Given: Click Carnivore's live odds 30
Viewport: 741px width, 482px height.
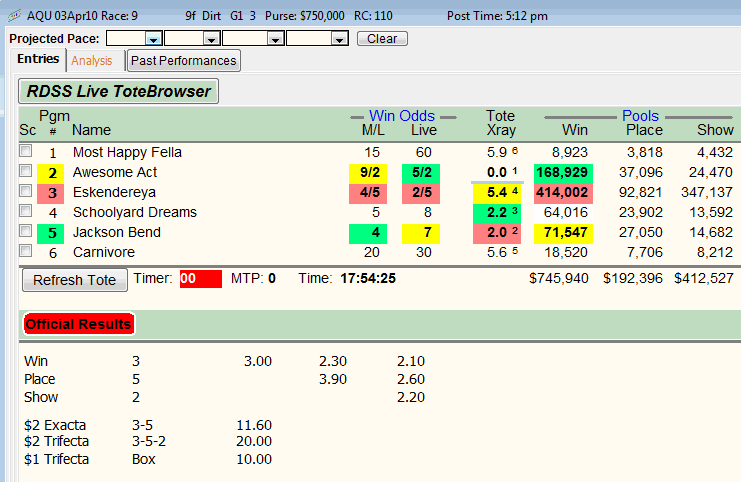Looking at the screenshot, I should point(423,252).
